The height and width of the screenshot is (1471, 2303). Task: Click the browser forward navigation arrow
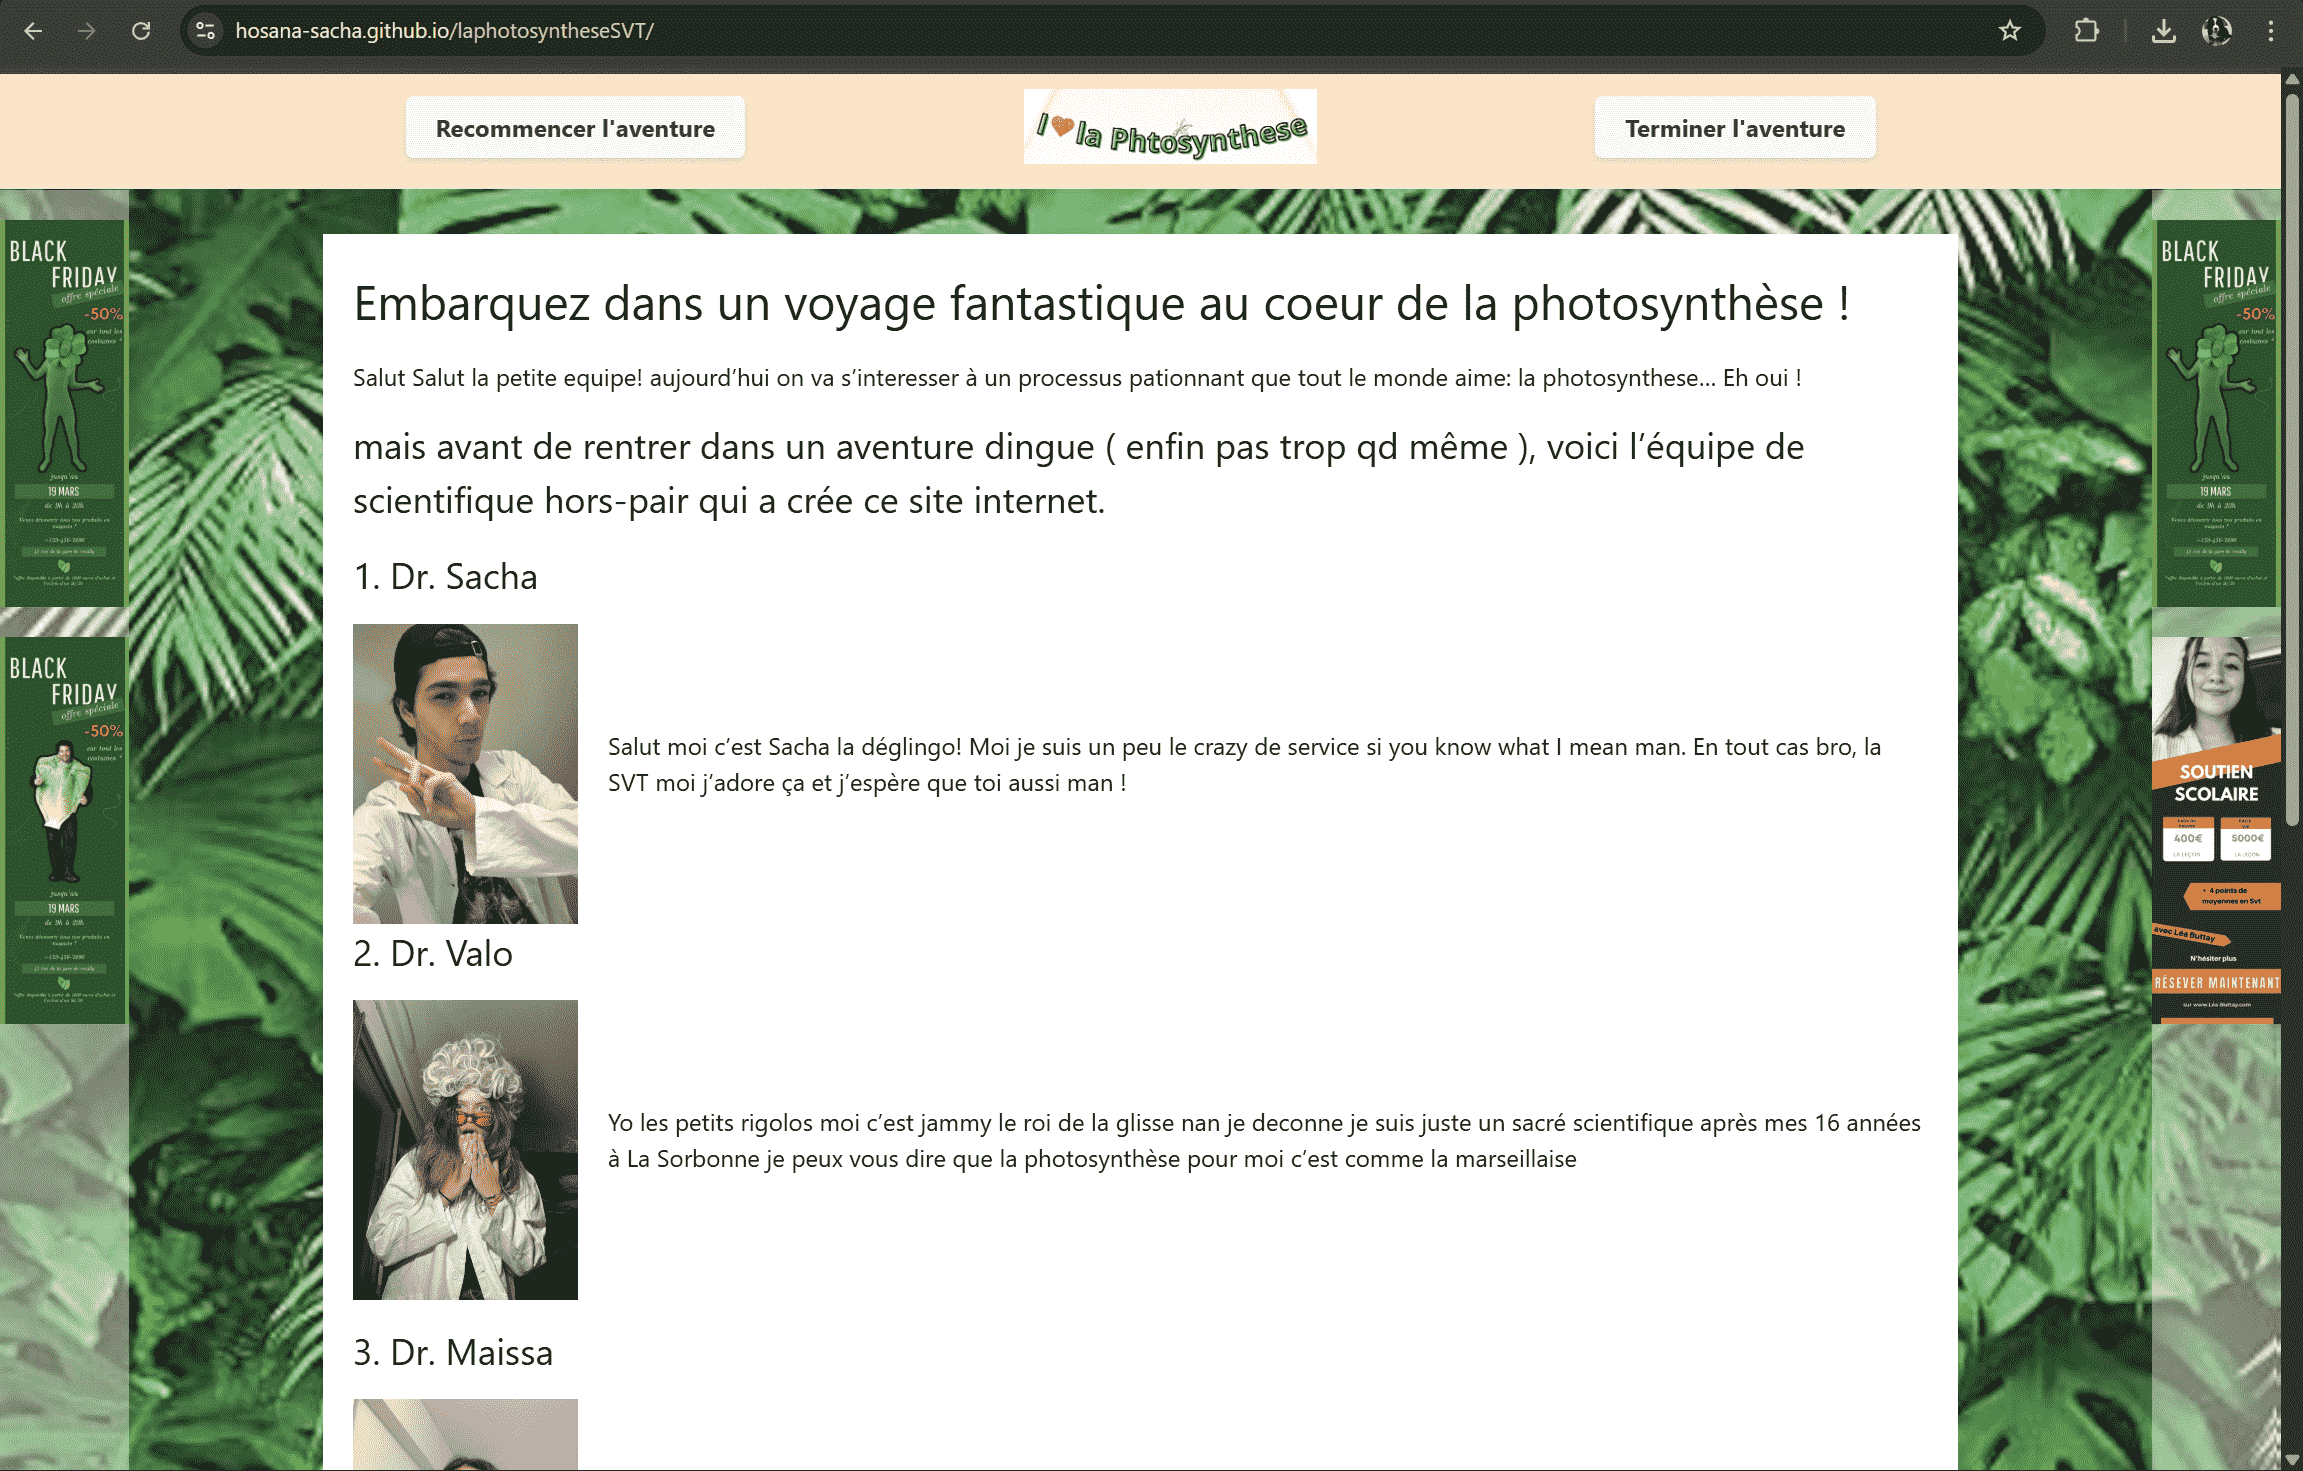coord(88,31)
